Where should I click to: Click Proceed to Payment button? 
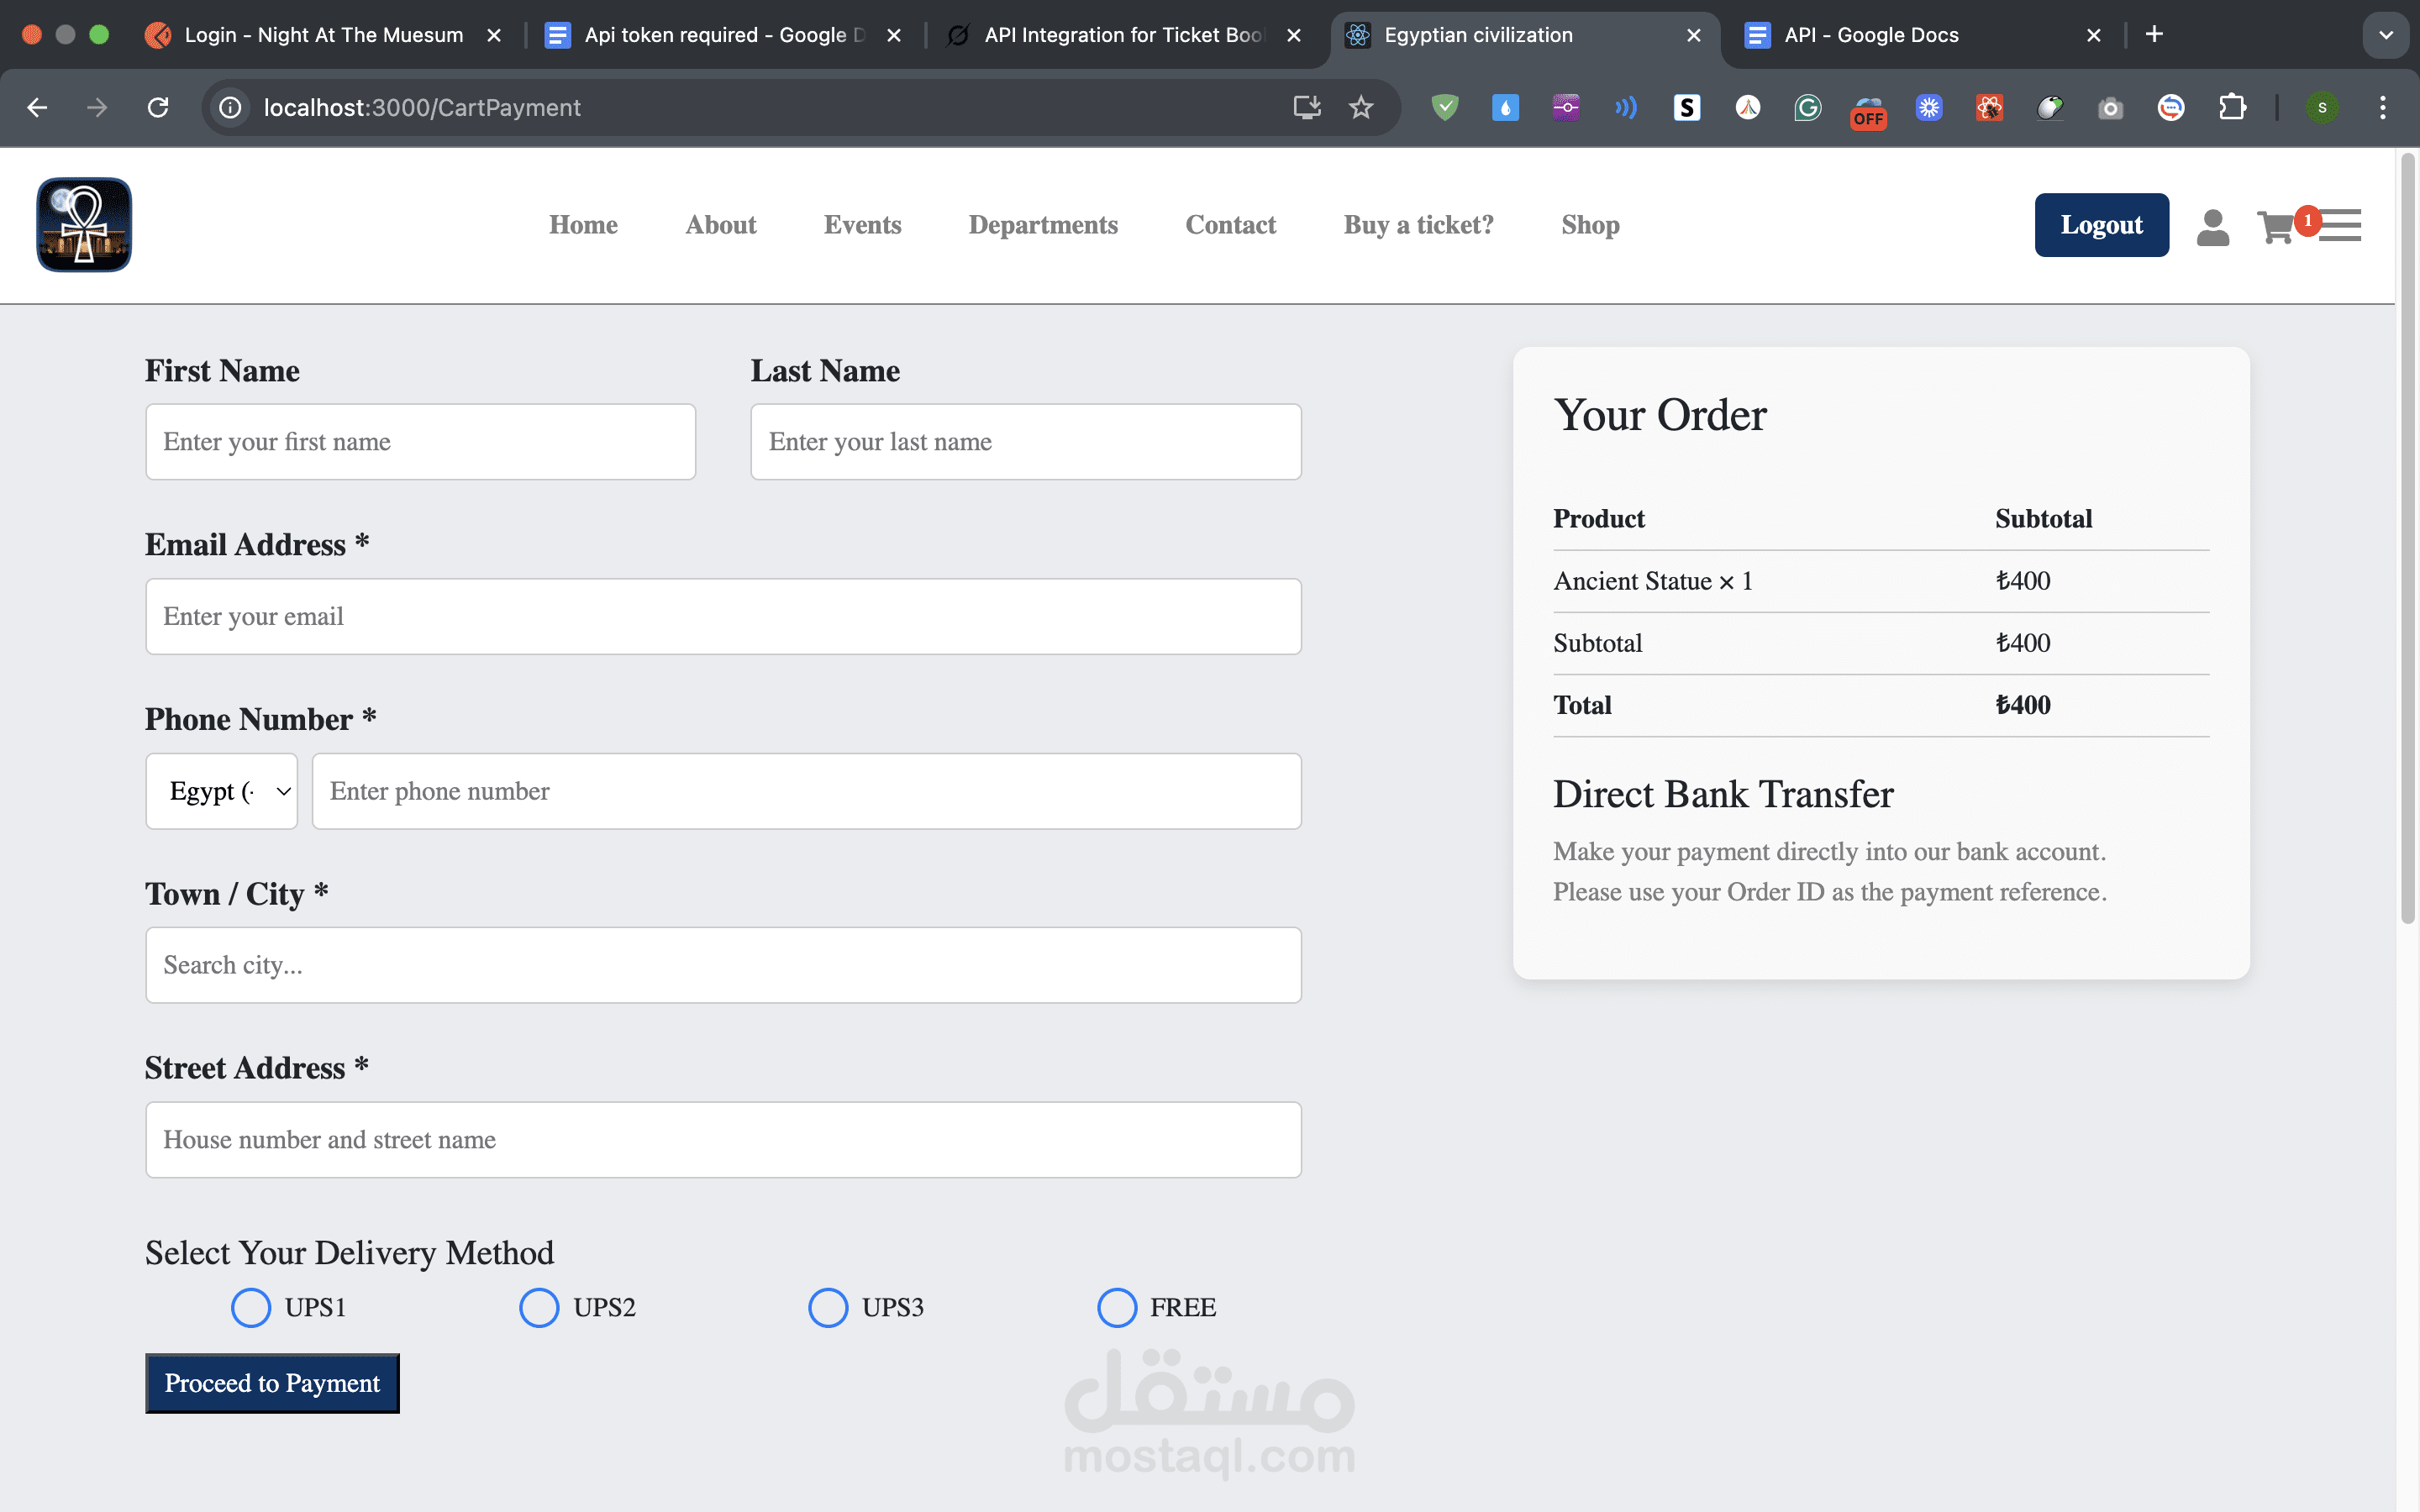[272, 1383]
